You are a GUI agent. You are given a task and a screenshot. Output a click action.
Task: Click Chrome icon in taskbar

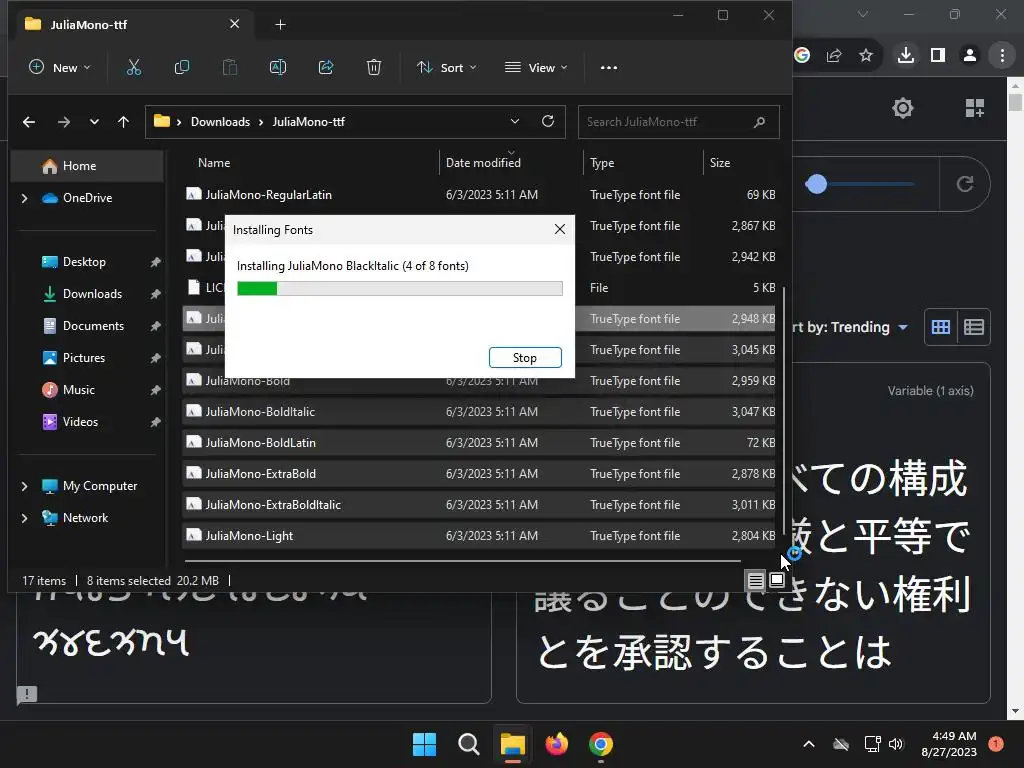click(x=601, y=744)
